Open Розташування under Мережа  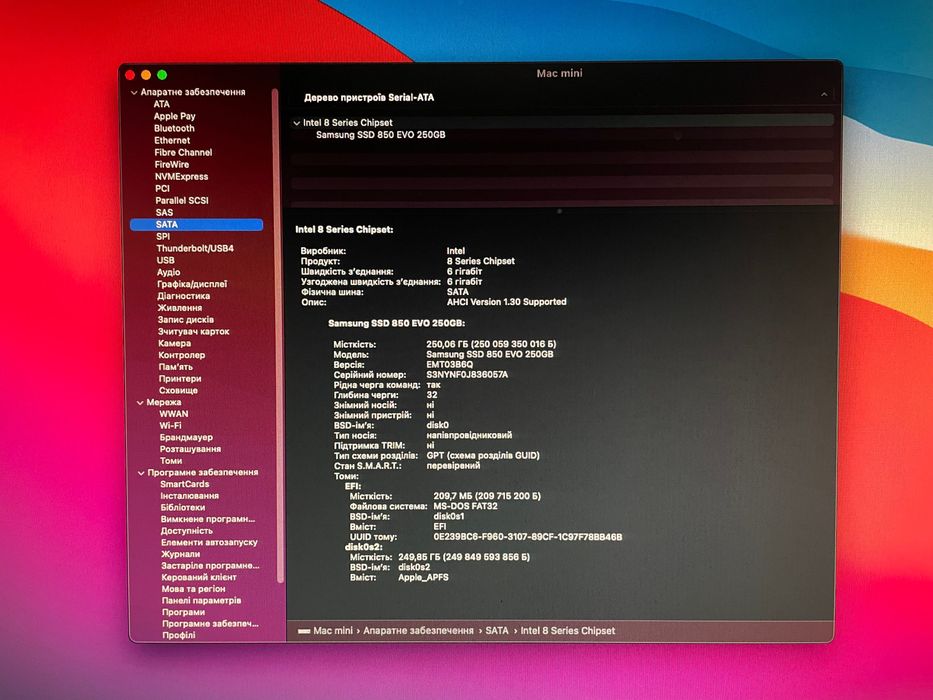(190, 449)
